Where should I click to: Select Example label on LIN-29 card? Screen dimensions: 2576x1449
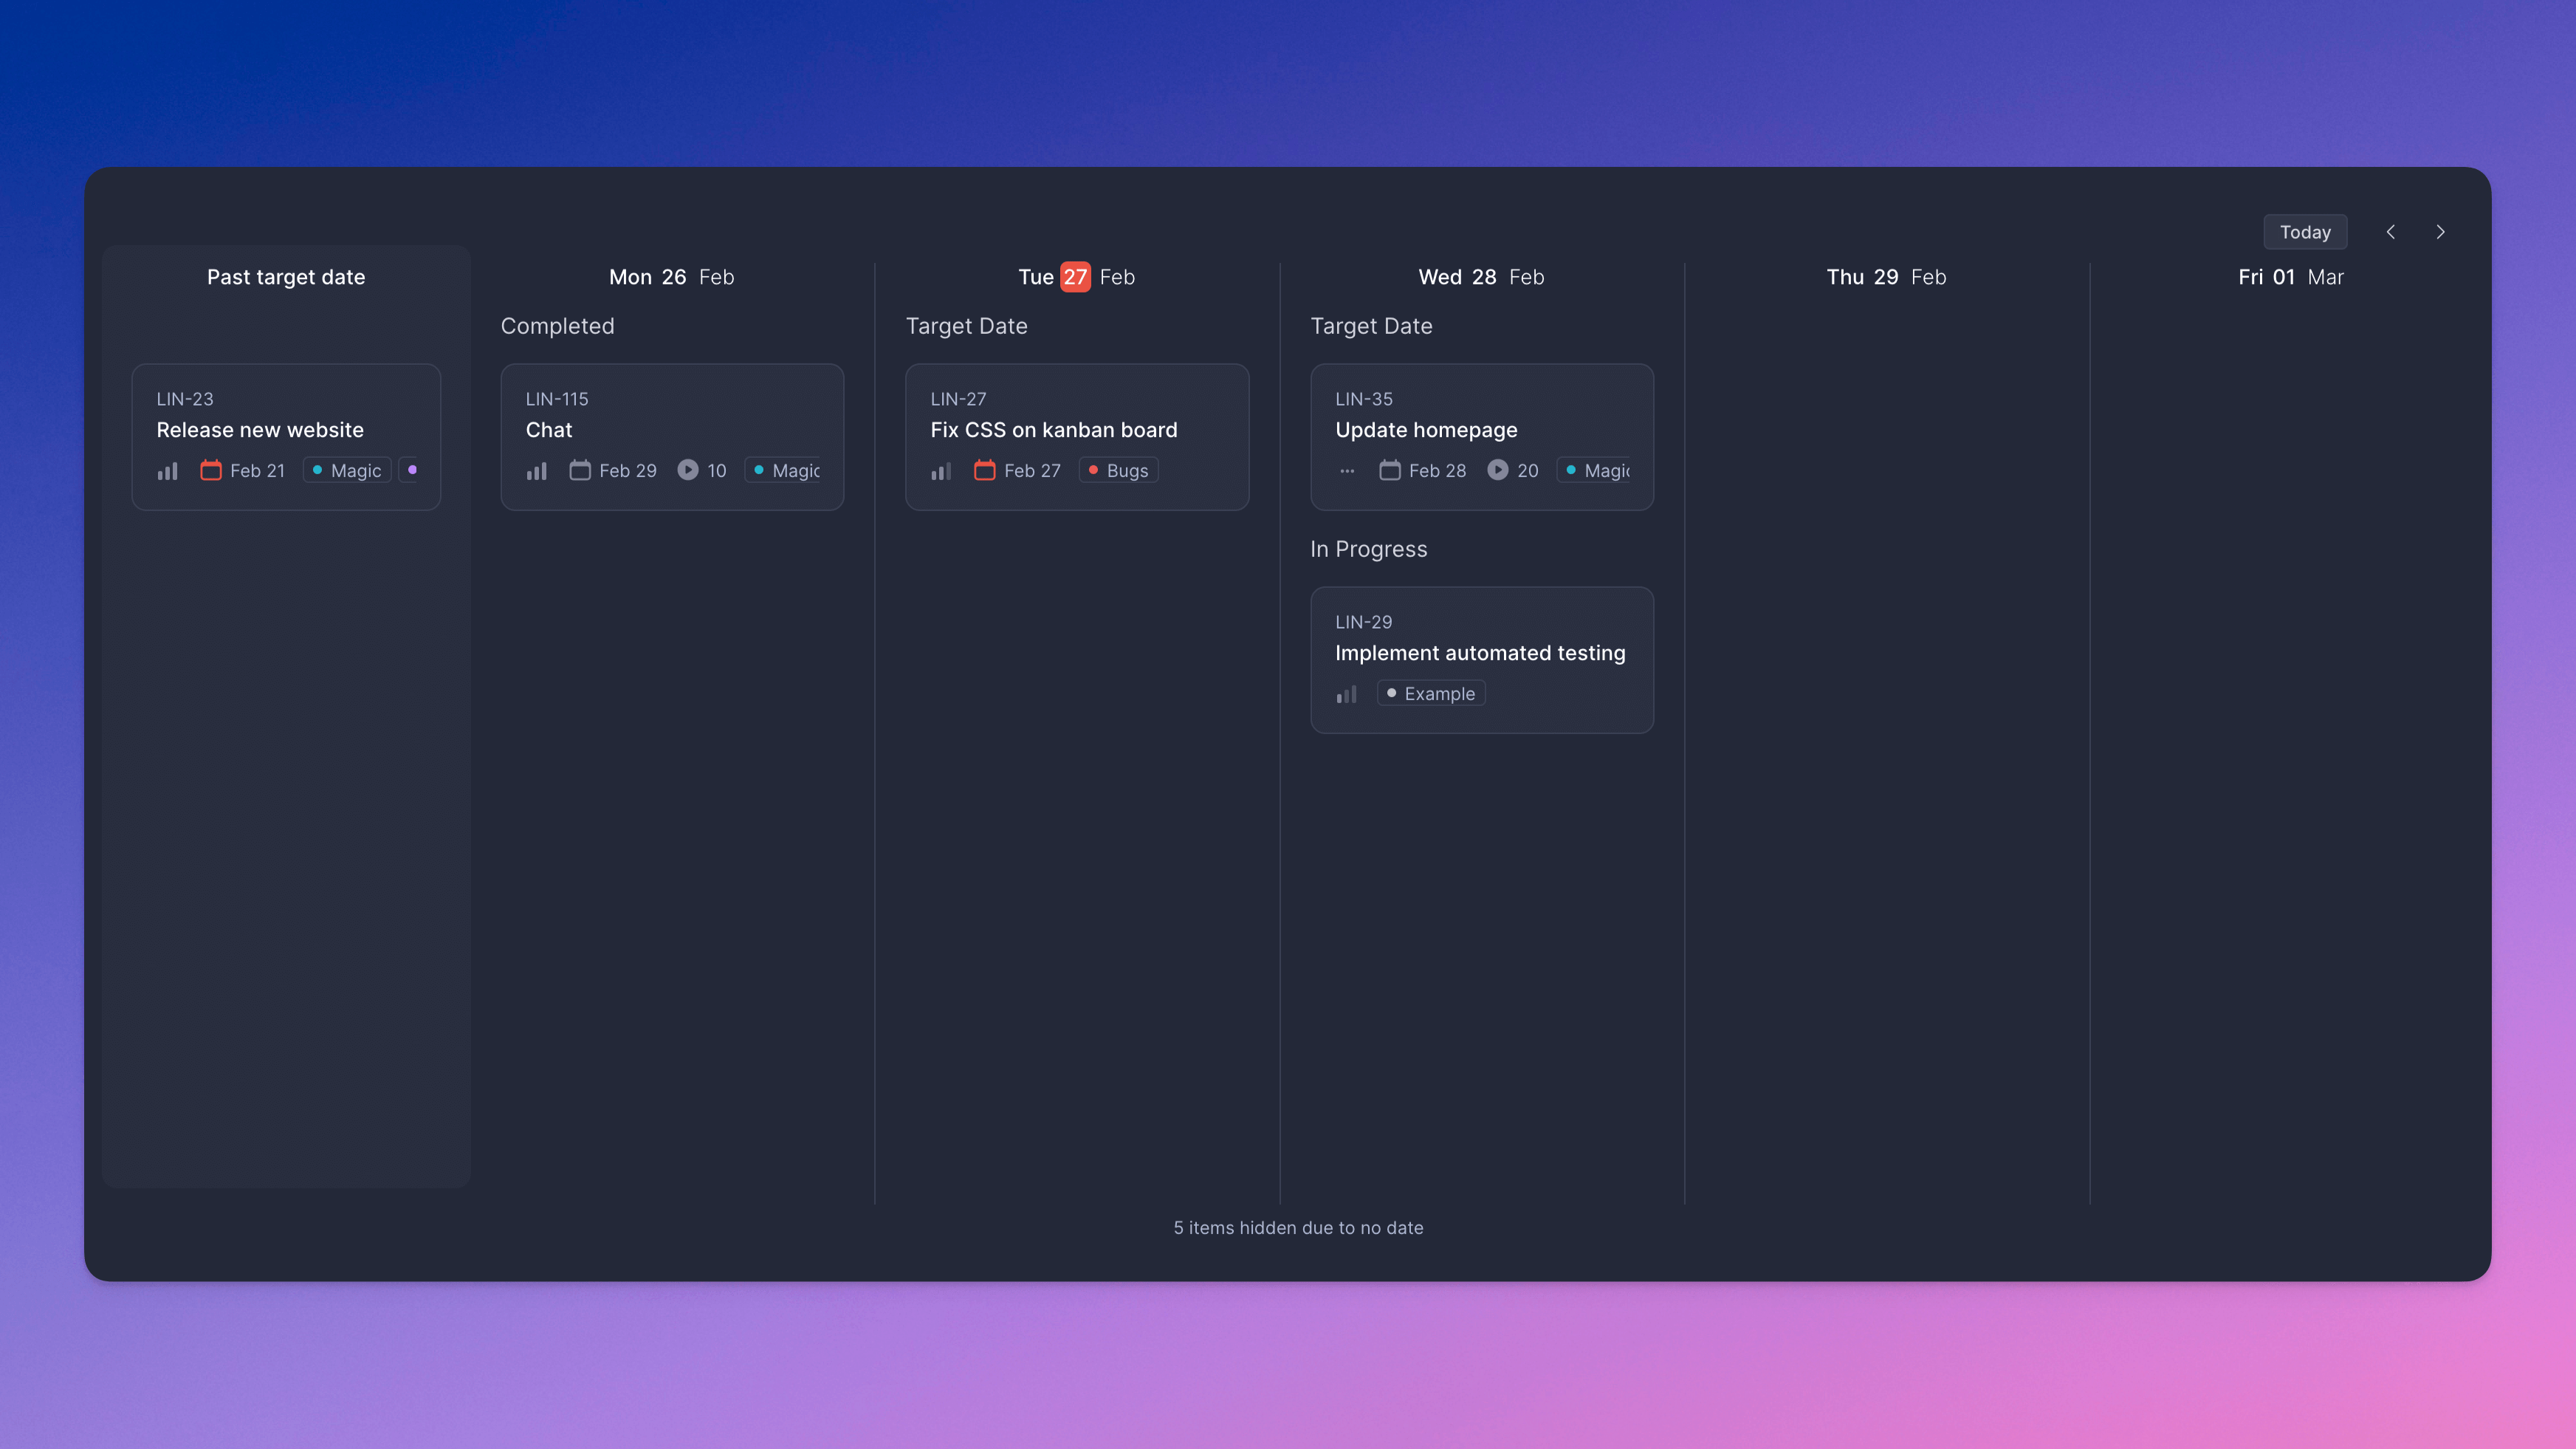tap(1431, 694)
